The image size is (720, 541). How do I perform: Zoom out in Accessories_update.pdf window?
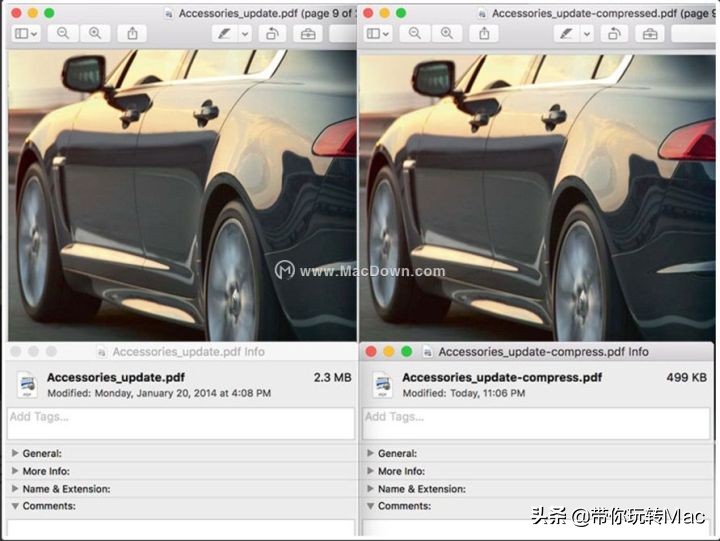(x=63, y=34)
